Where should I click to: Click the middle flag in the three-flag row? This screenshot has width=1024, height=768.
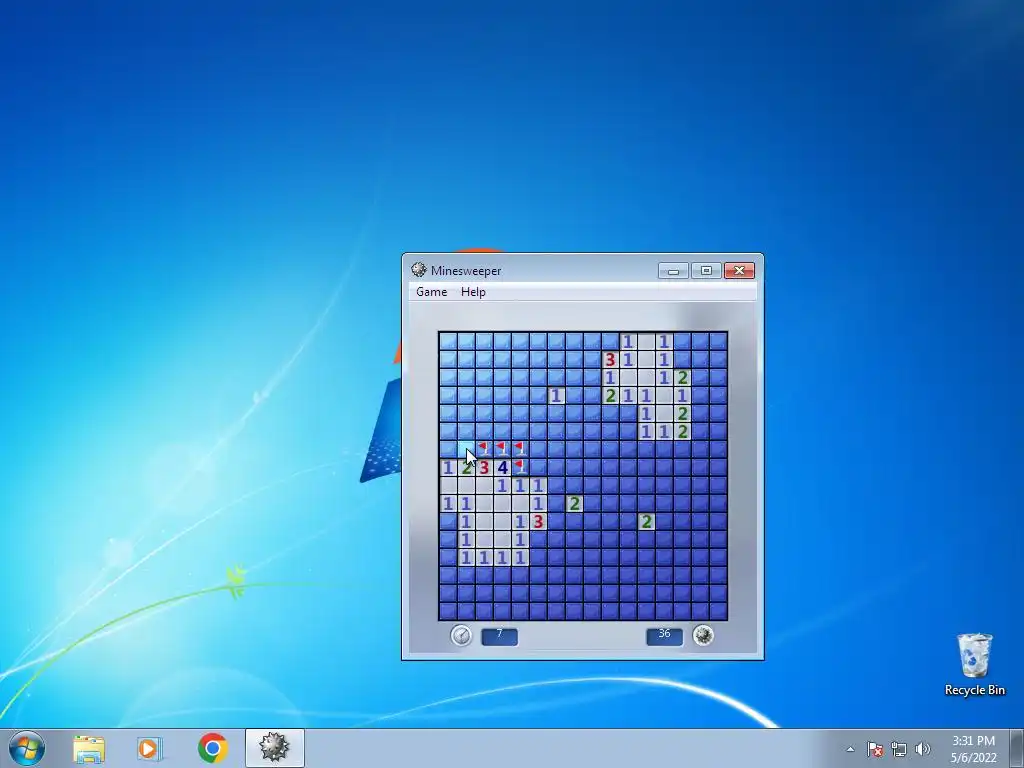(x=502, y=449)
